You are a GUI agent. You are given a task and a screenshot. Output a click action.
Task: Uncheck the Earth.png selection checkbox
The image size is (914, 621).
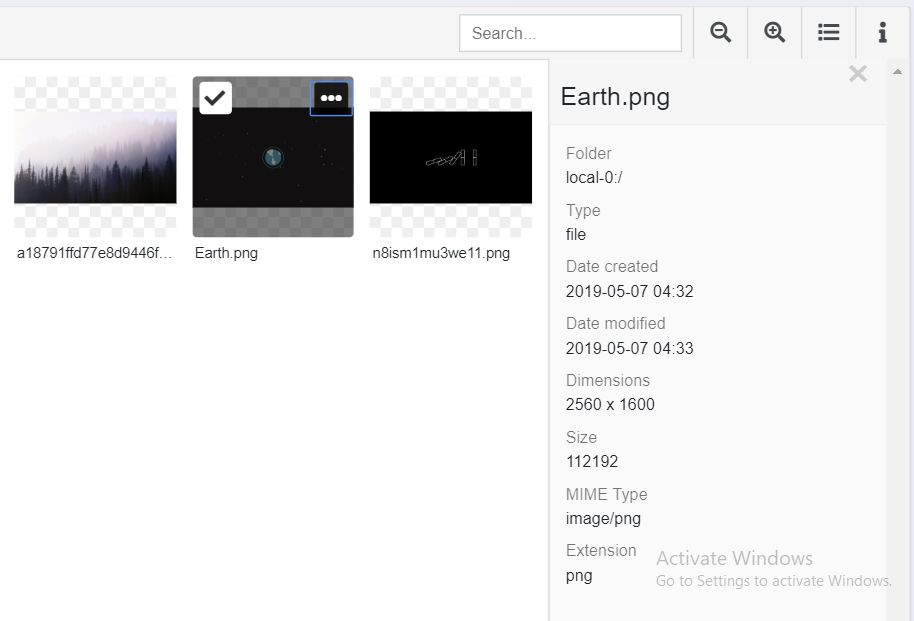point(215,98)
